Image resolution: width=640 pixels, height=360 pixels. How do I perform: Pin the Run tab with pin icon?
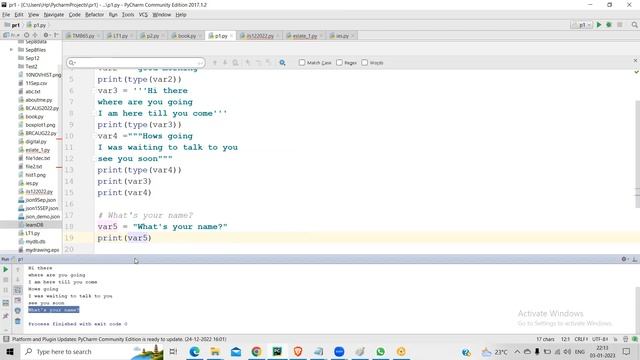tap(6, 316)
